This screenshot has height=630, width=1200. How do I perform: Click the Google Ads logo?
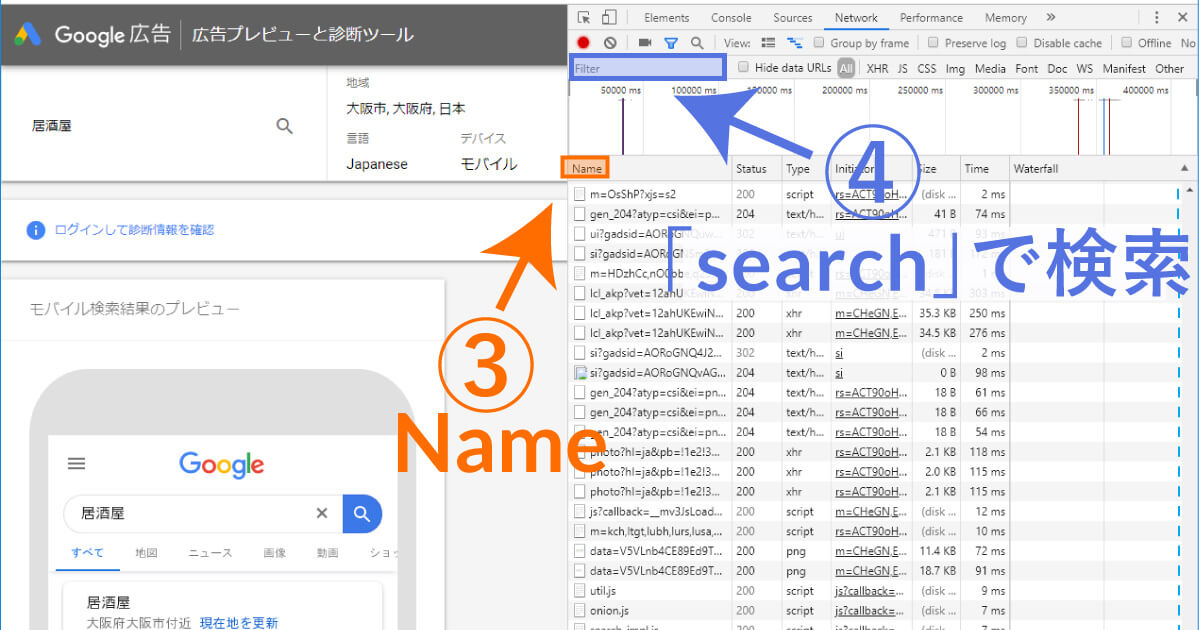click(x=28, y=34)
